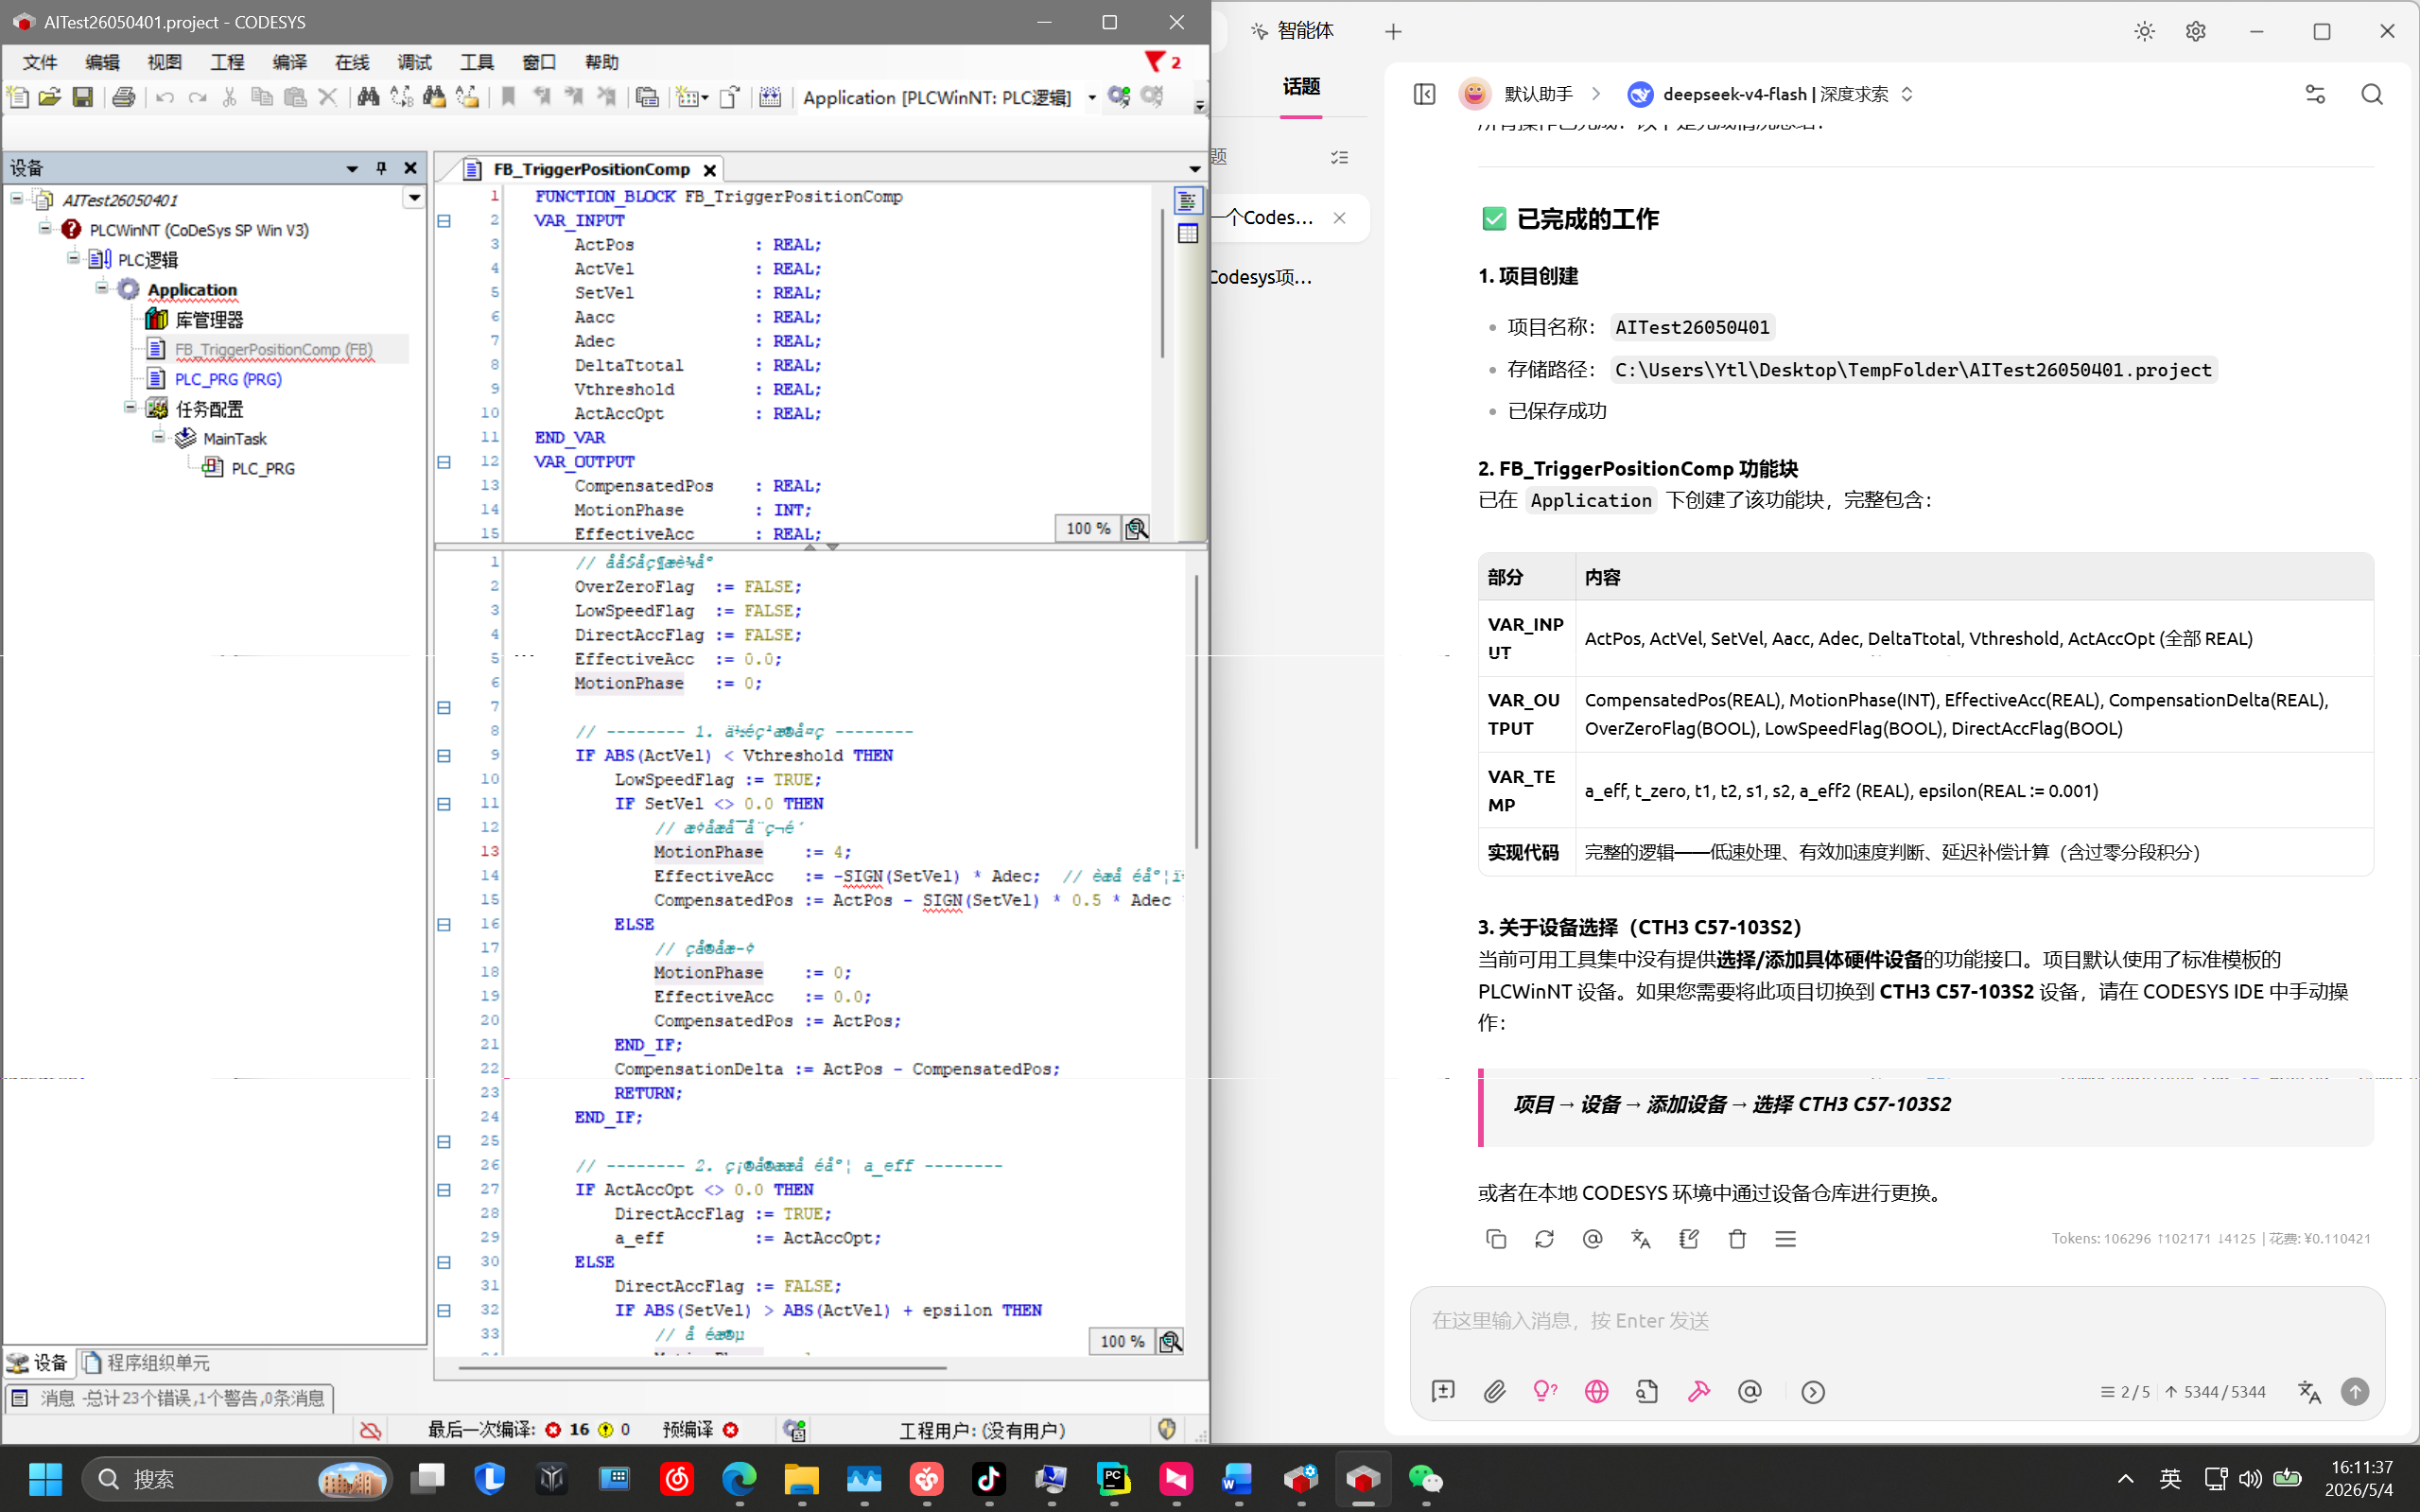Click the pink hammer tools icon

pyautogui.click(x=1699, y=1392)
